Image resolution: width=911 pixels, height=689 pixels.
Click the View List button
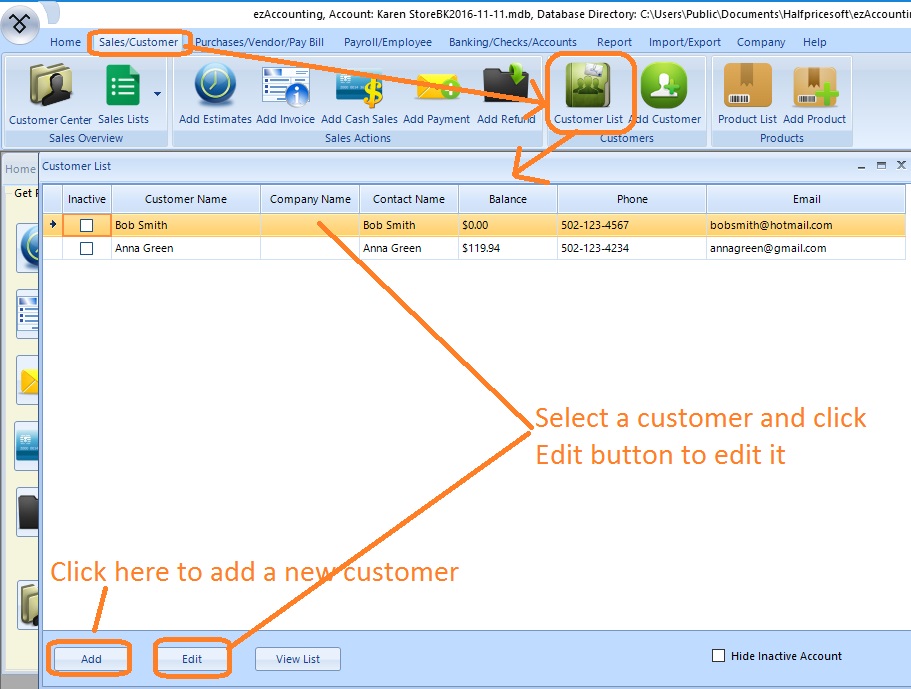pyautogui.click(x=298, y=659)
